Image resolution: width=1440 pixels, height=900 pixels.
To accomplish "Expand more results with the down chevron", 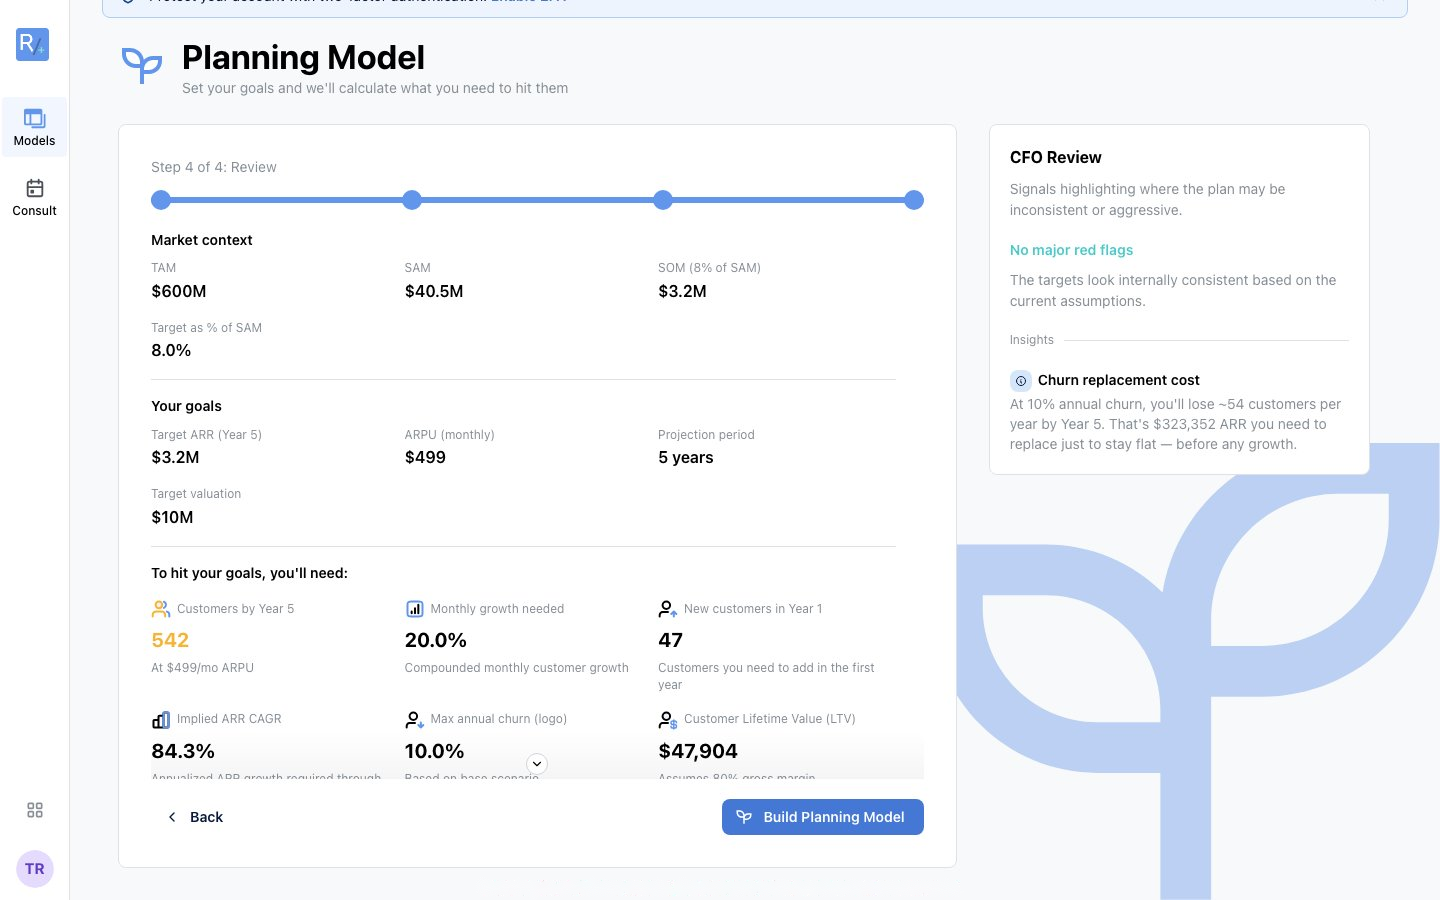I will point(537,764).
